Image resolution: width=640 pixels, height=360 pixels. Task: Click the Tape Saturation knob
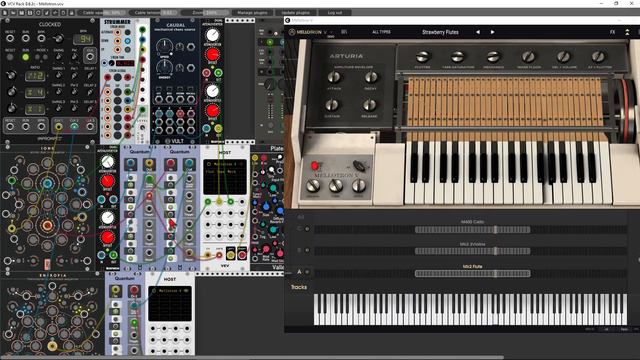tap(458, 56)
